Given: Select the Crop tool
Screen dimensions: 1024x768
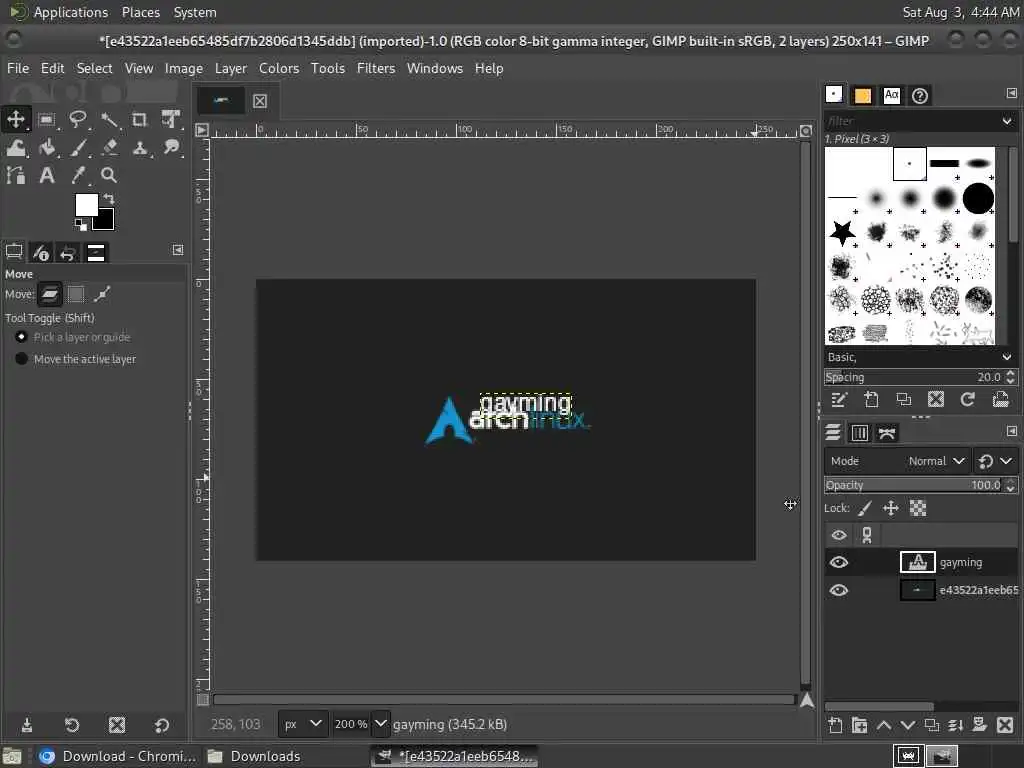Looking at the screenshot, I should [140, 120].
